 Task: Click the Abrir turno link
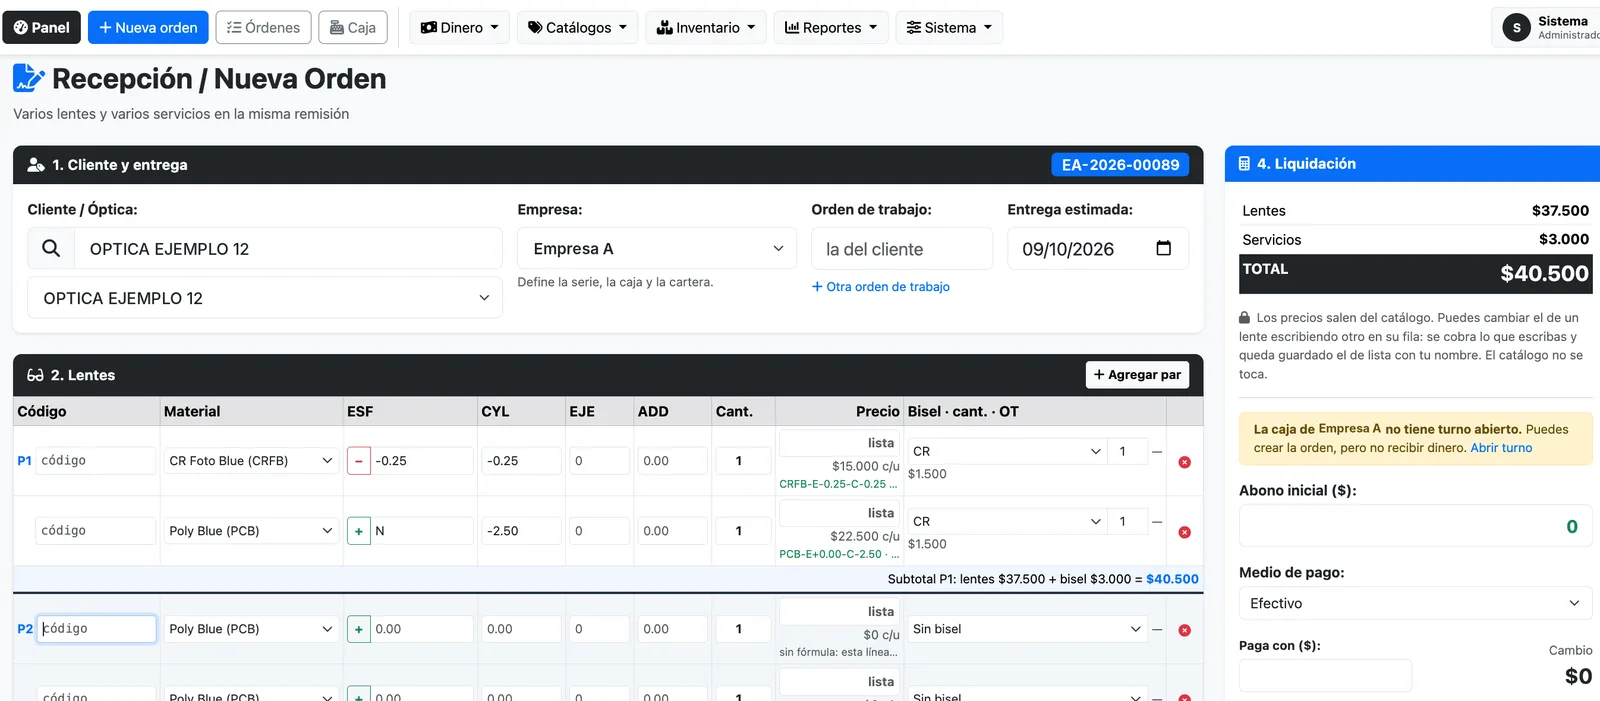1501,448
